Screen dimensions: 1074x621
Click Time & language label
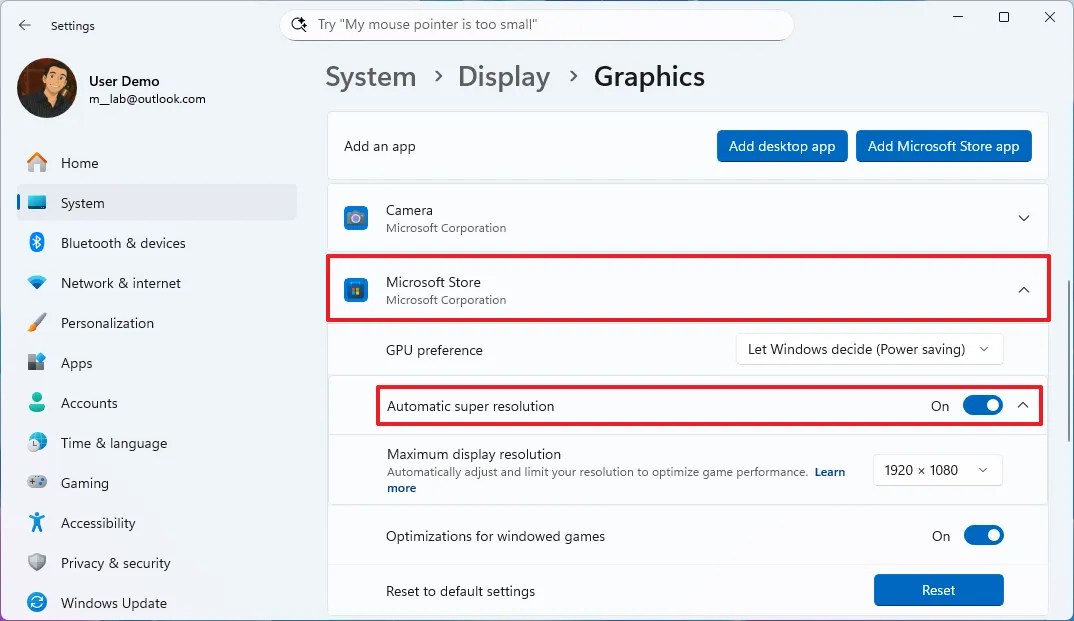click(114, 444)
